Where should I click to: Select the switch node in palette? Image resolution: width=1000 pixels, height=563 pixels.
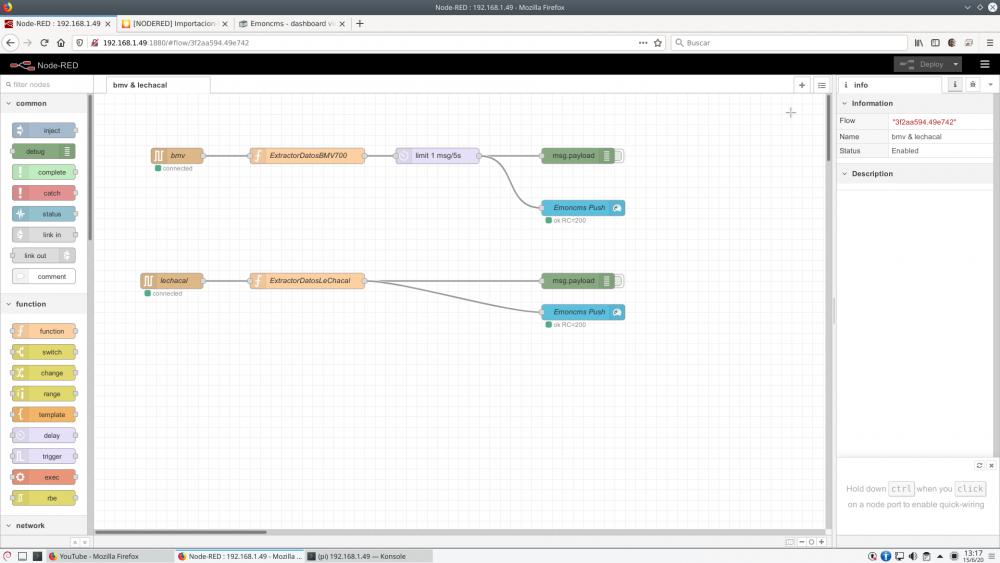44,352
